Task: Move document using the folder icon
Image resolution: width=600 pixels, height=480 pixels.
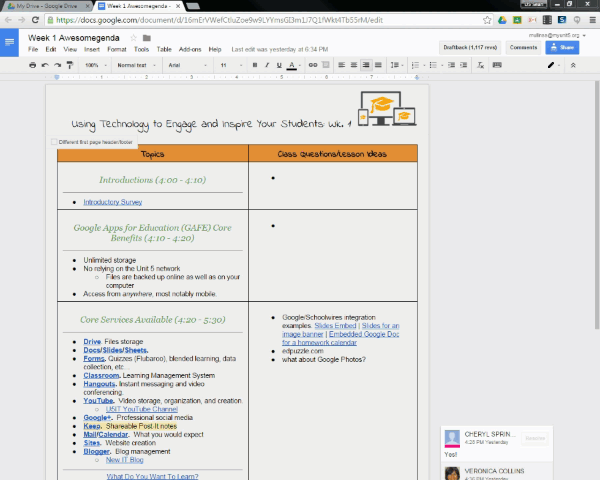Action: coord(147,38)
